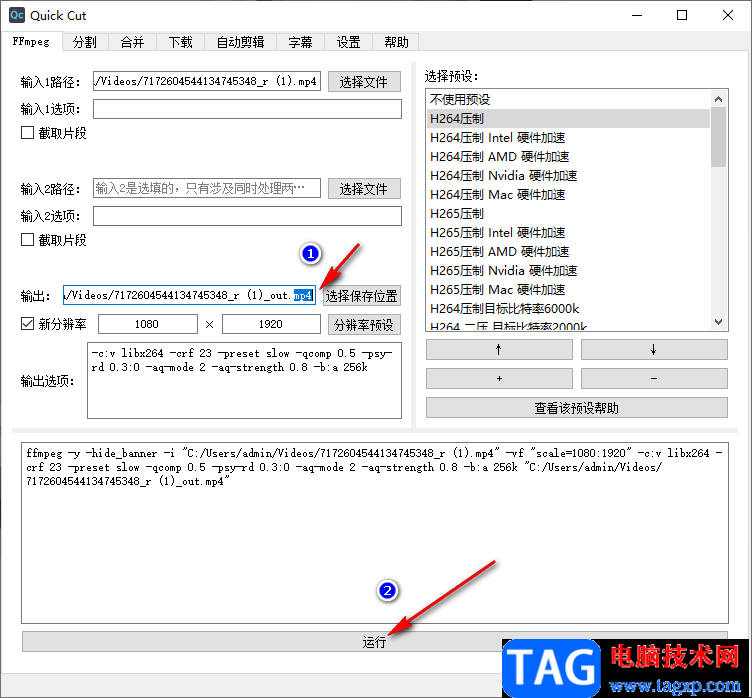
Task: Maximize the Quick Cut window
Action: (x=682, y=15)
